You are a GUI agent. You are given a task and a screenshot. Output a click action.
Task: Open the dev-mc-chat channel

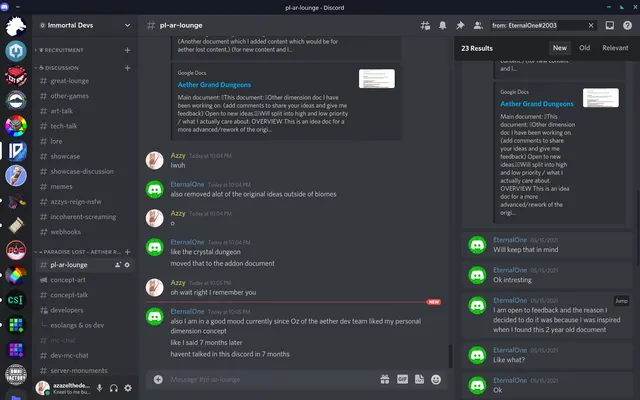[x=85, y=356]
